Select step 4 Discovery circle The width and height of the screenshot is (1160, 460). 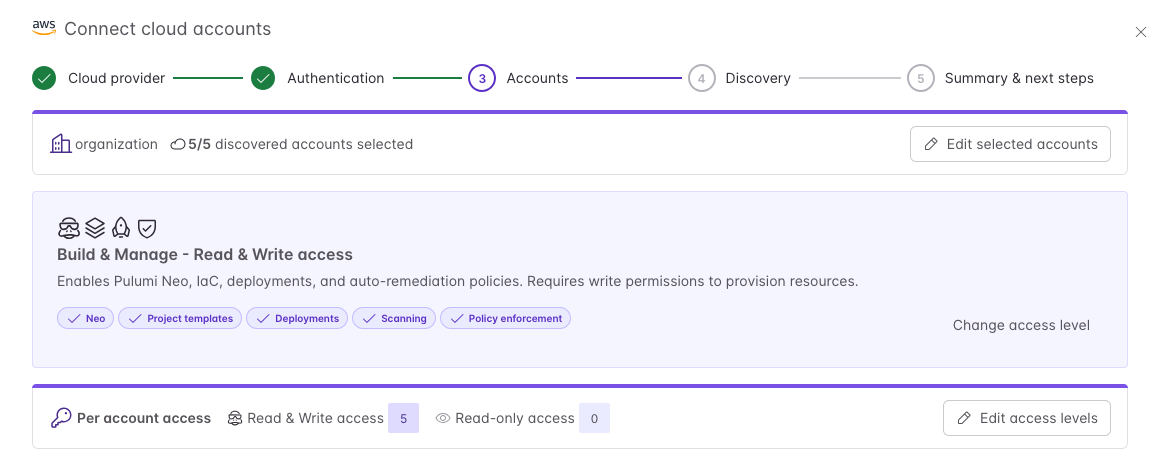pos(701,78)
